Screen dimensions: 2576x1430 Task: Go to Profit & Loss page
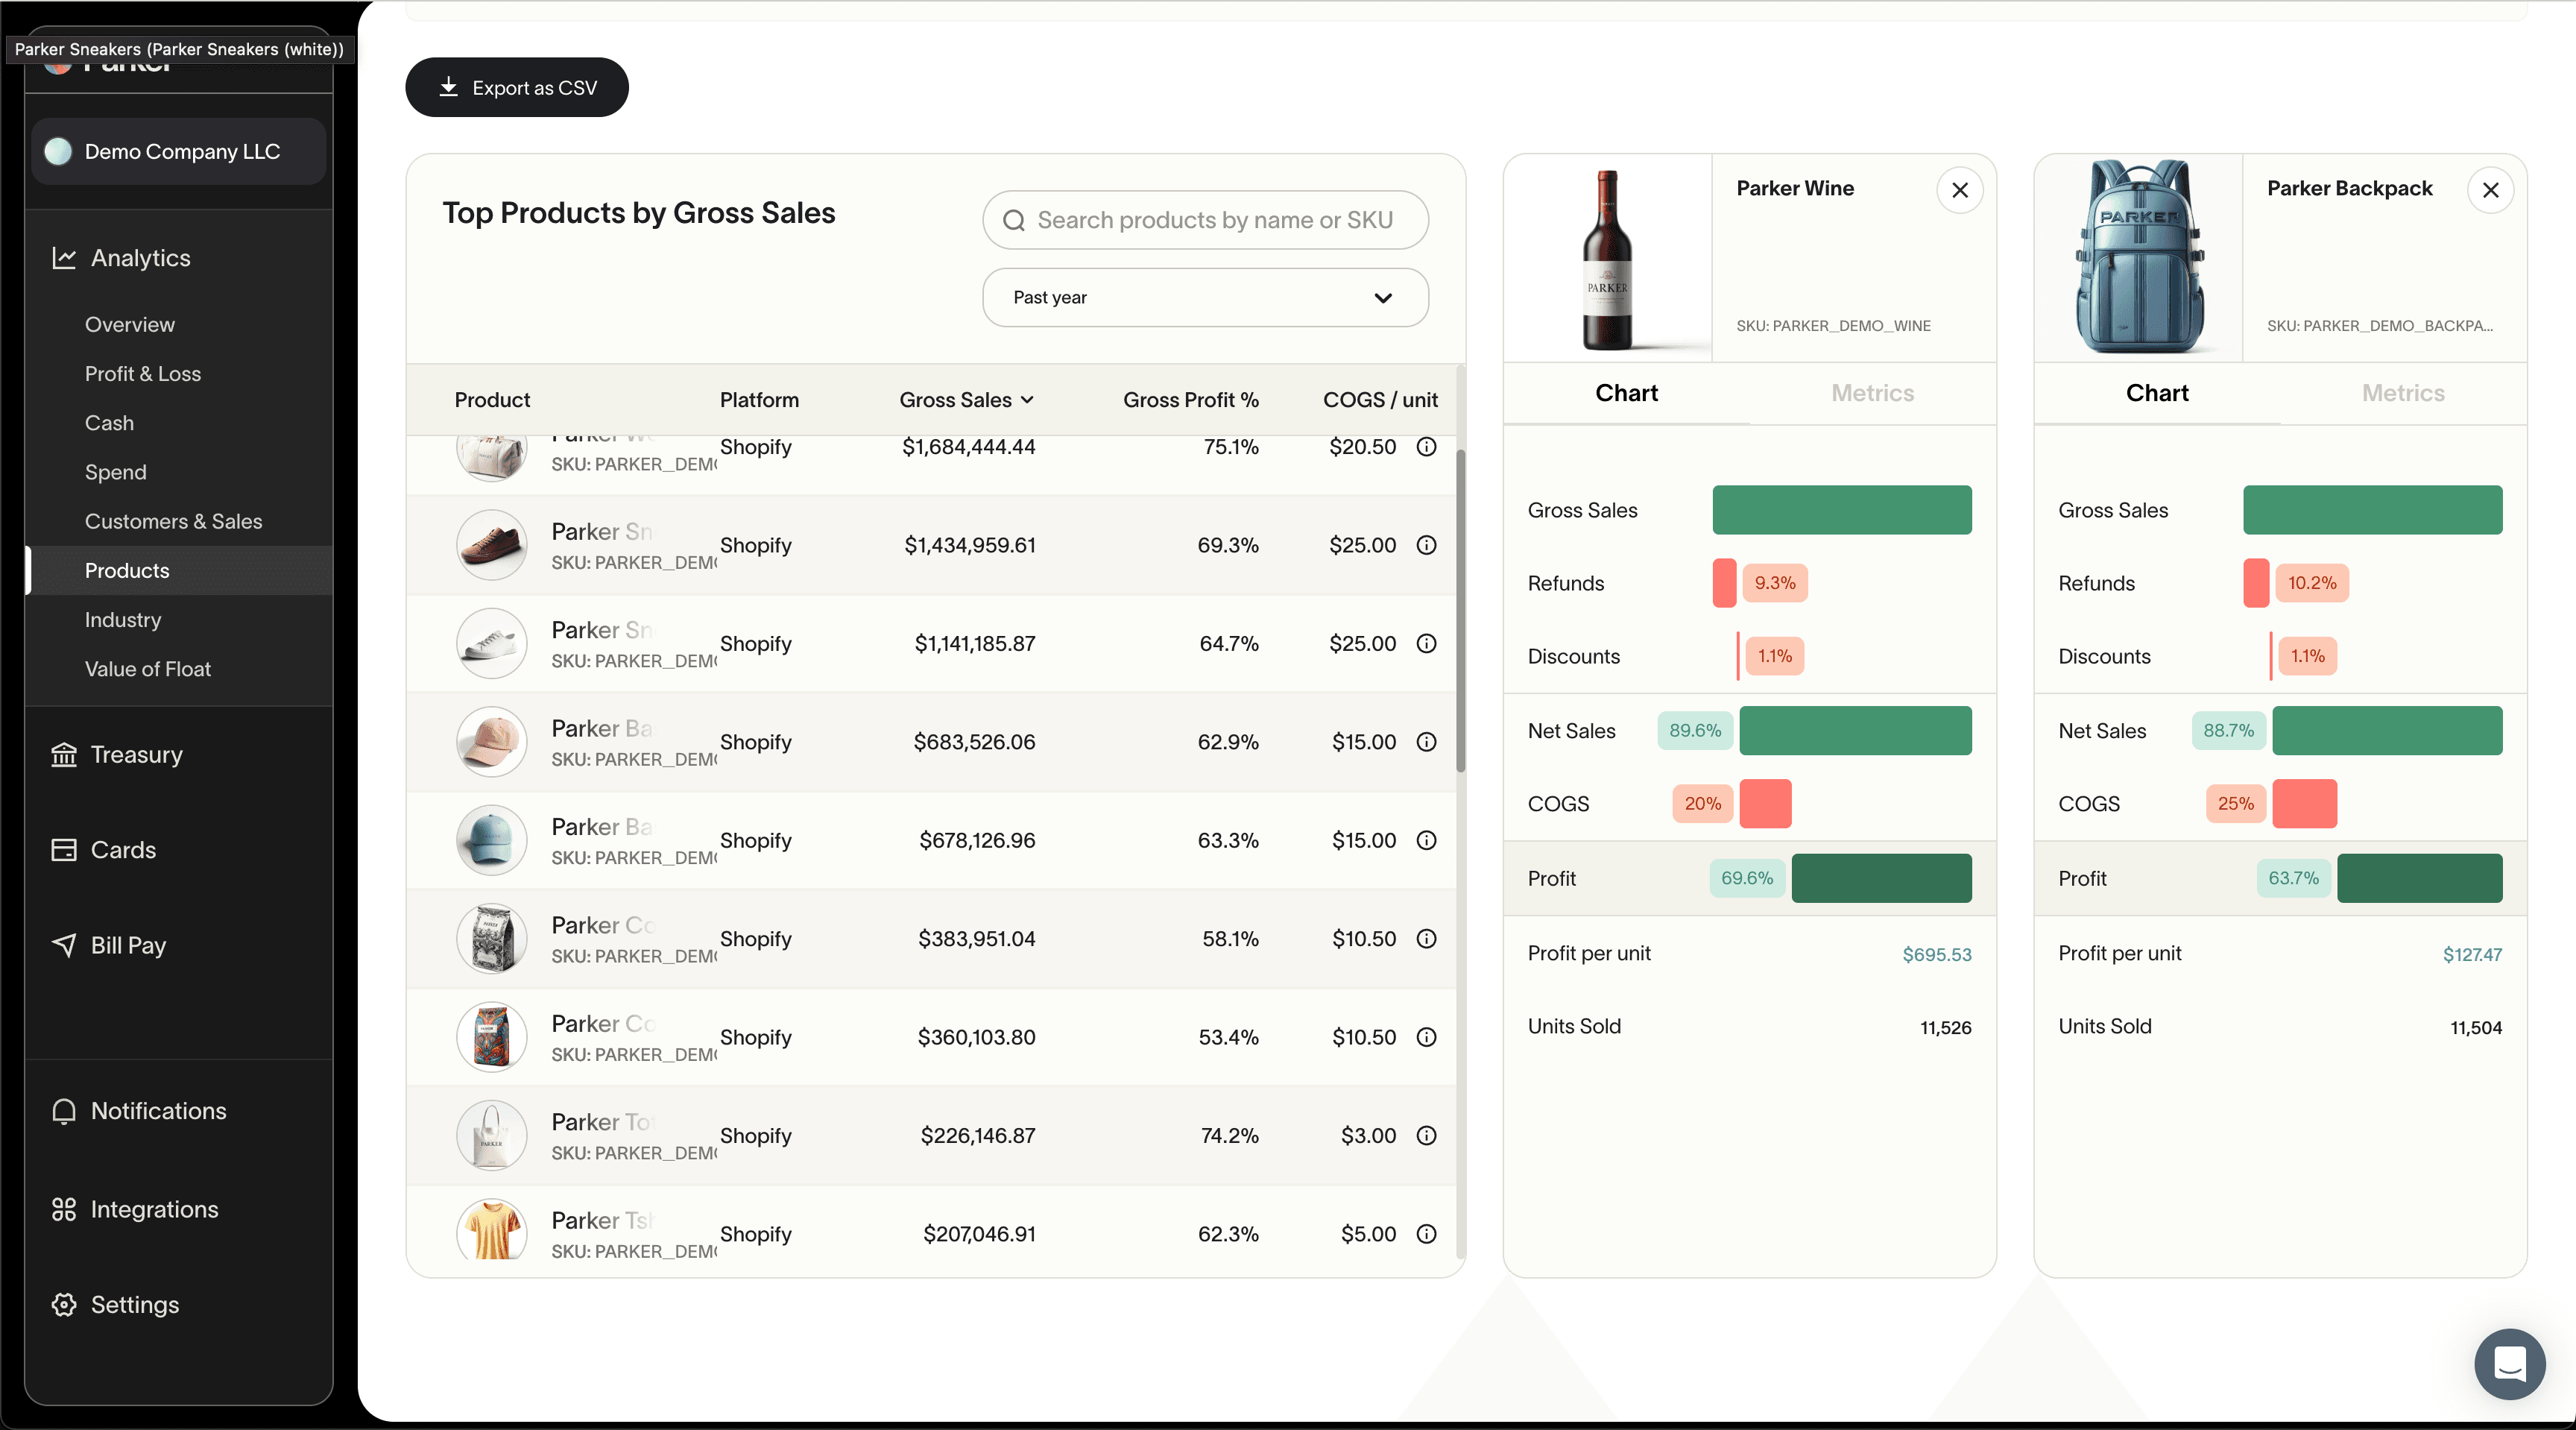(143, 374)
